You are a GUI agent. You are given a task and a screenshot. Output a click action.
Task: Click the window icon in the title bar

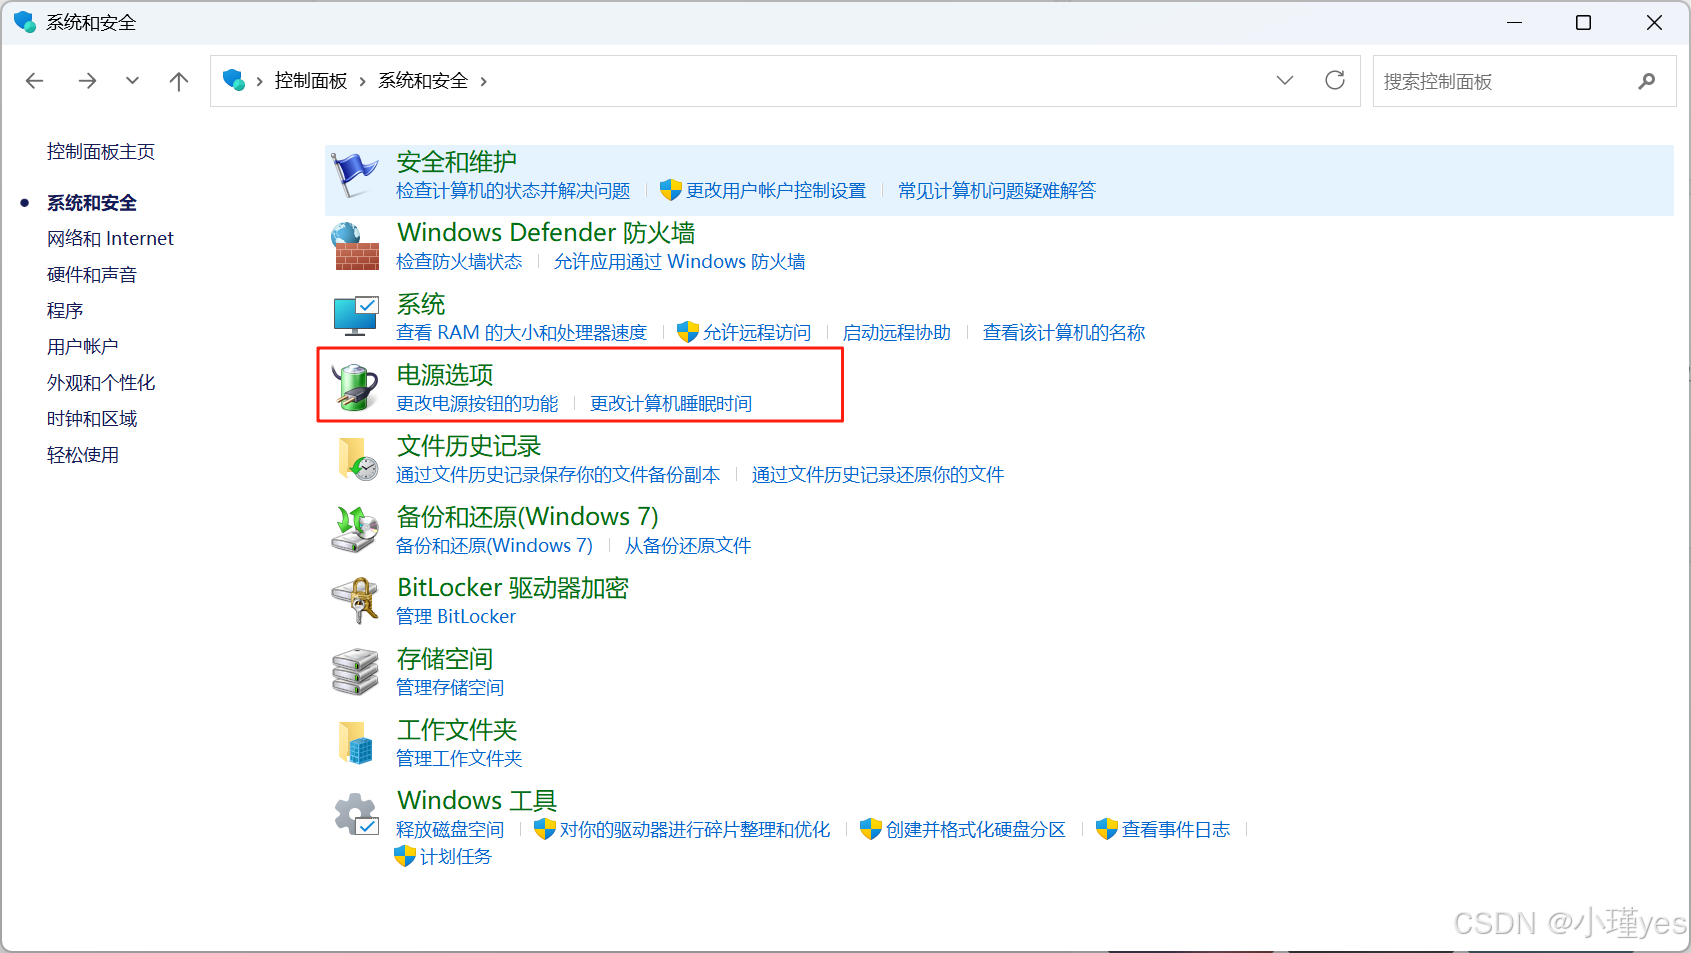[x=24, y=22]
